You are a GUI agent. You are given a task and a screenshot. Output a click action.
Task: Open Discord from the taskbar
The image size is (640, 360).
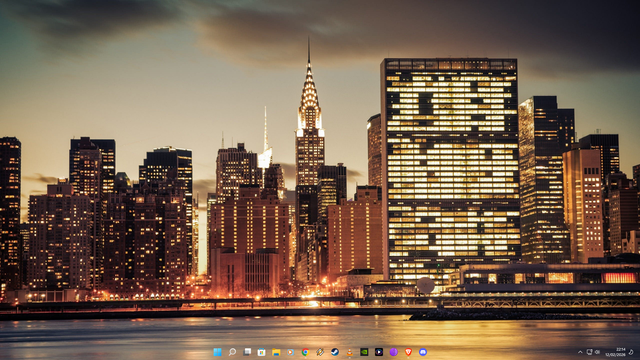pyautogui.click(x=423, y=352)
